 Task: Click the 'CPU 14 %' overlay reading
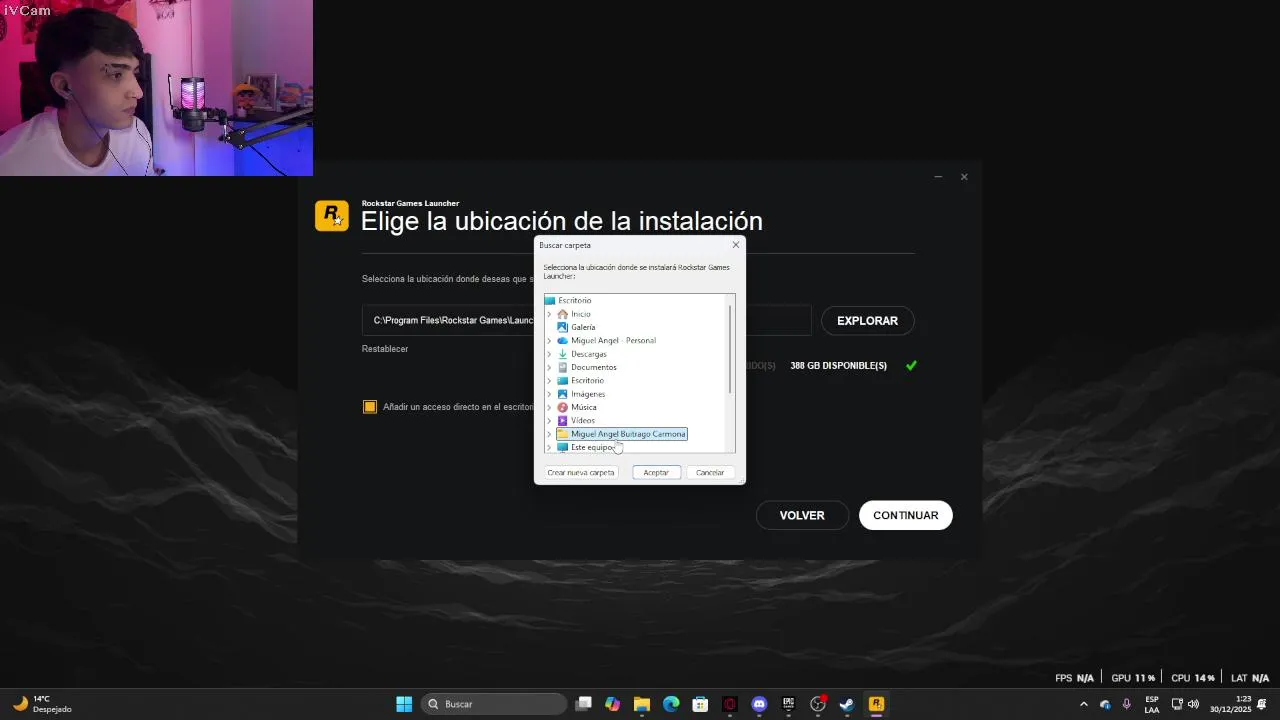click(x=1193, y=678)
